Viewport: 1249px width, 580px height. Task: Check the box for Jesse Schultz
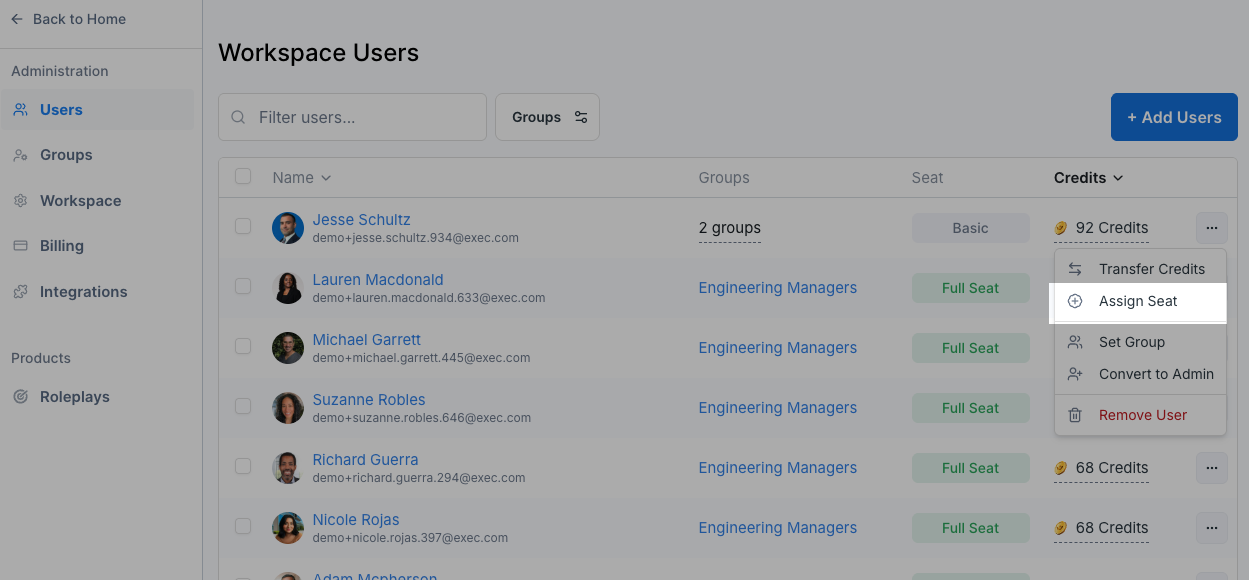pos(243,227)
